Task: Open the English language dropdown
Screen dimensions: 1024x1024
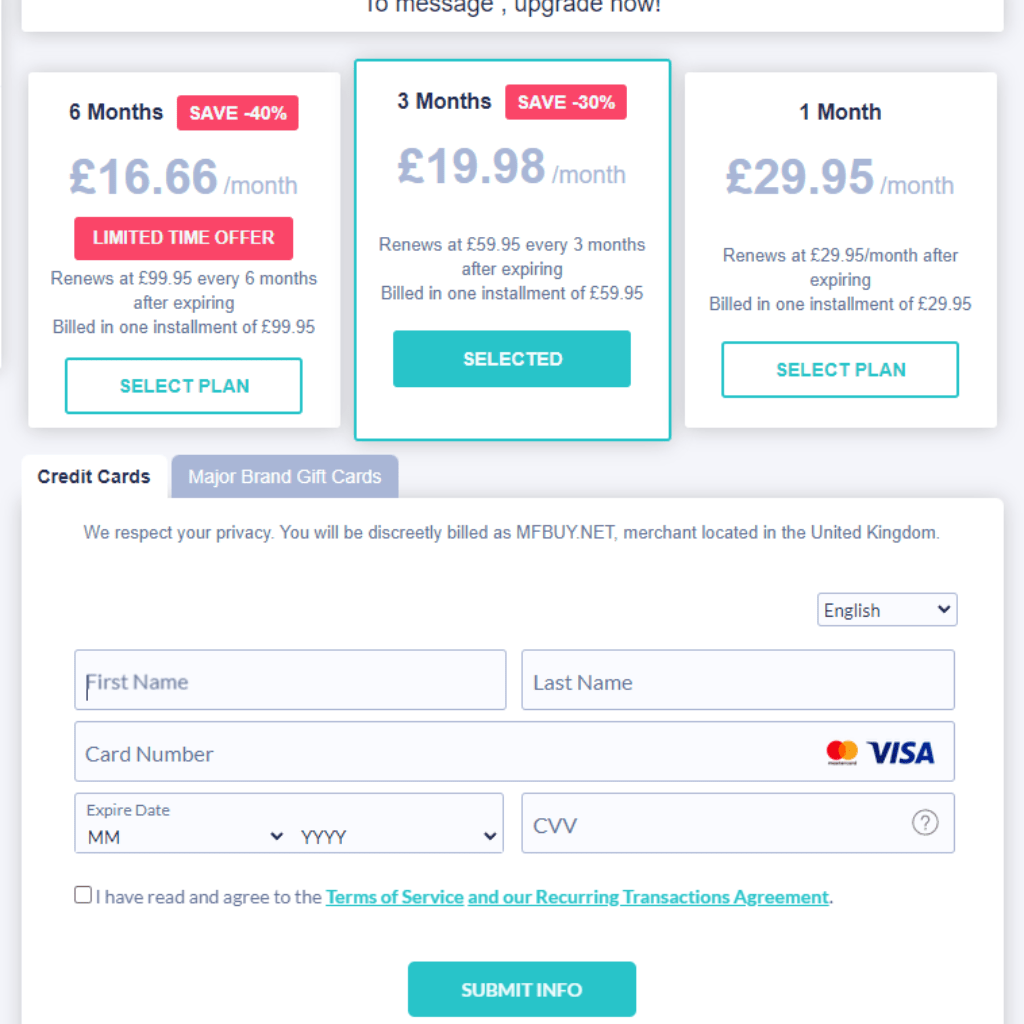Action: click(x=887, y=610)
